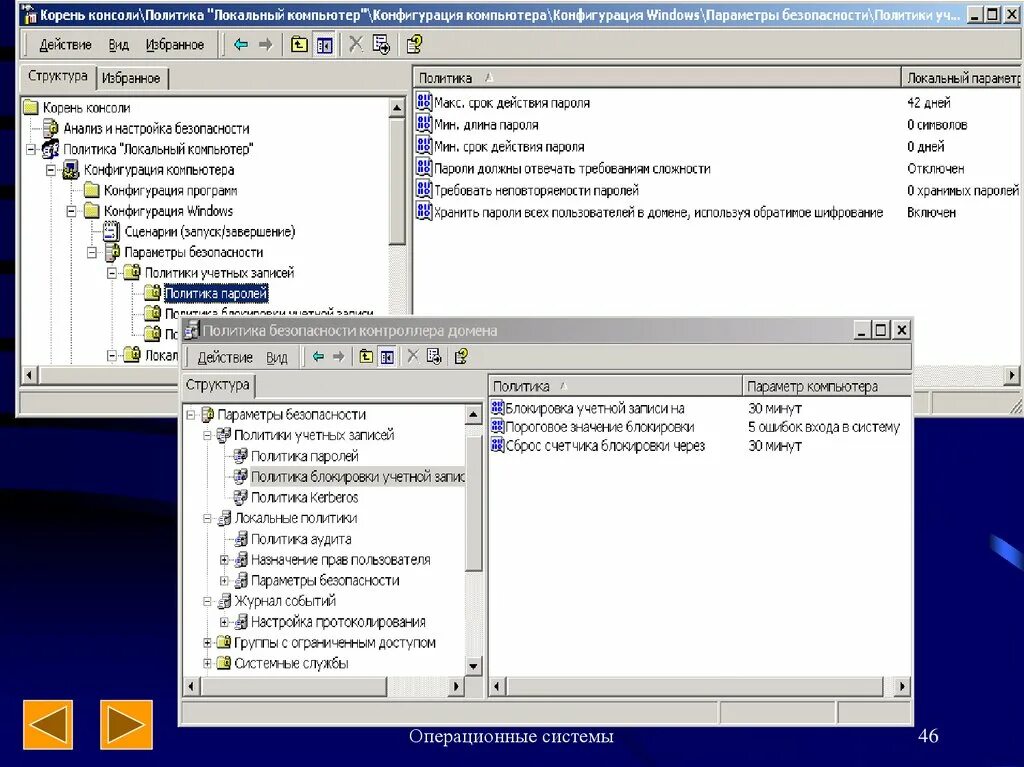Click Up one level icon in Console Root toolbar
Image resolution: width=1024 pixels, height=767 pixels.
[299, 44]
